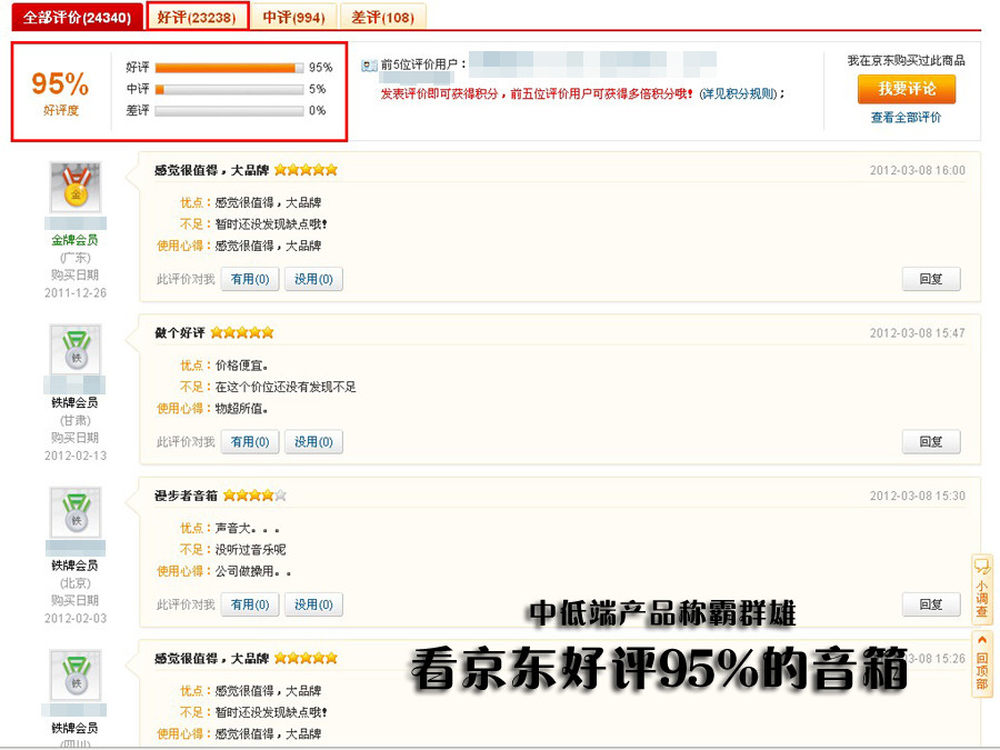Viewport: 1000px width, 750px height.
Task: Click the star rating on the 15:26 review
Action: tap(306, 658)
